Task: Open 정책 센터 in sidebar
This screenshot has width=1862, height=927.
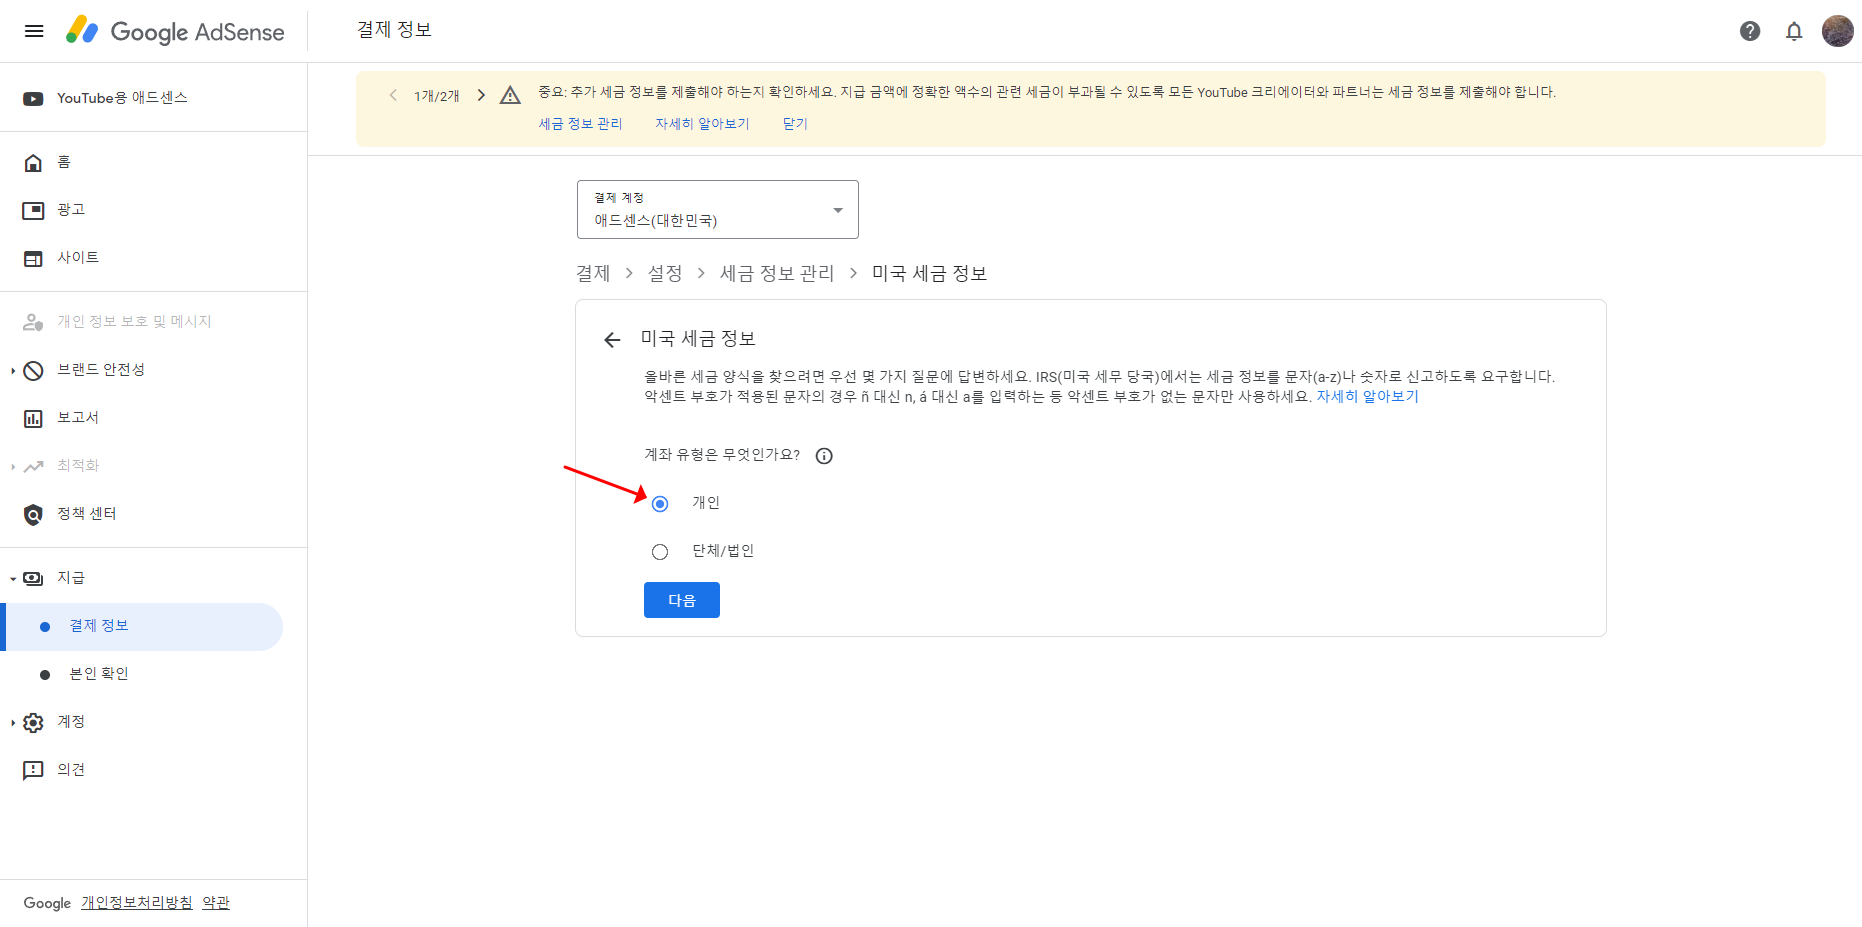Action: (x=87, y=514)
